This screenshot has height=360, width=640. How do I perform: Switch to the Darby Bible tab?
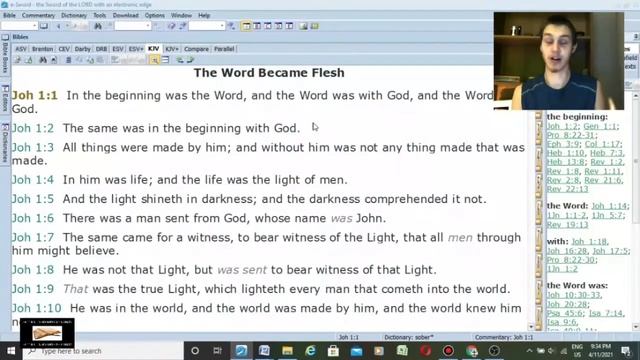tap(83, 49)
